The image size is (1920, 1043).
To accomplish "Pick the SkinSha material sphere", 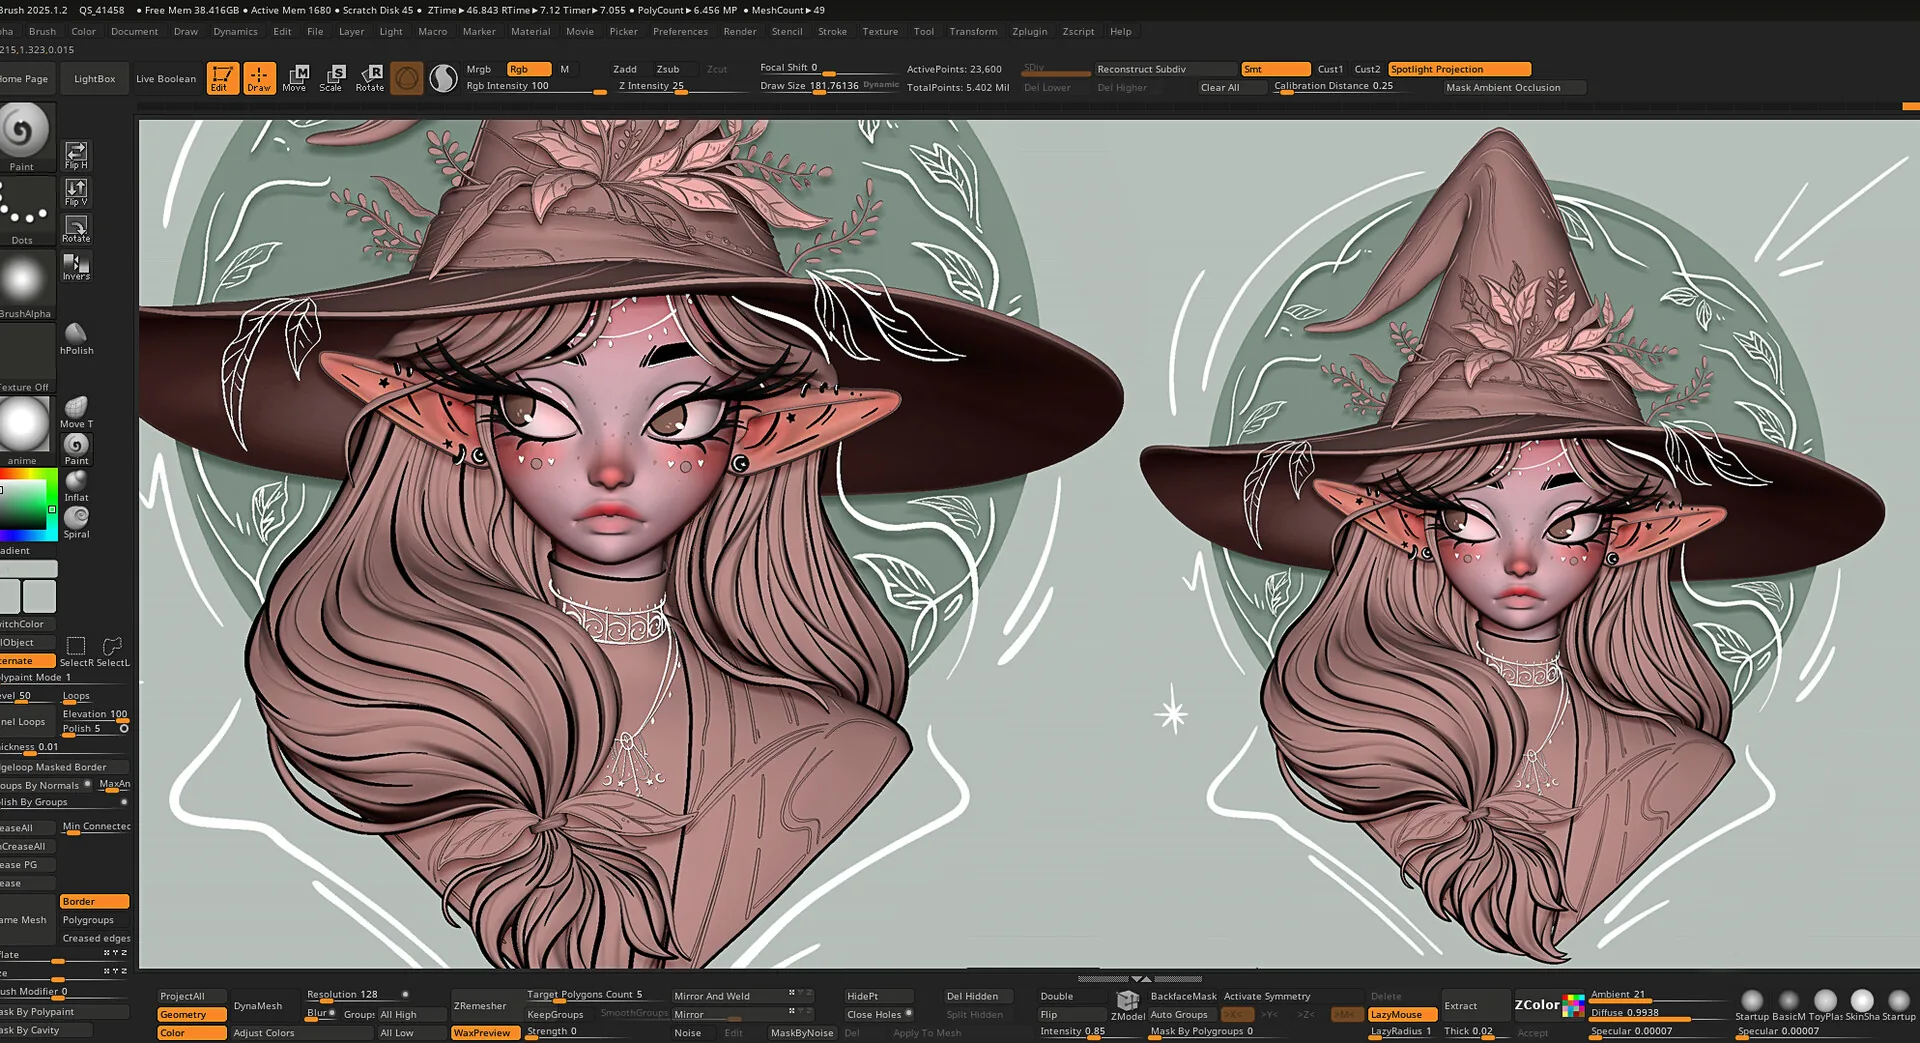I will click(1862, 1005).
